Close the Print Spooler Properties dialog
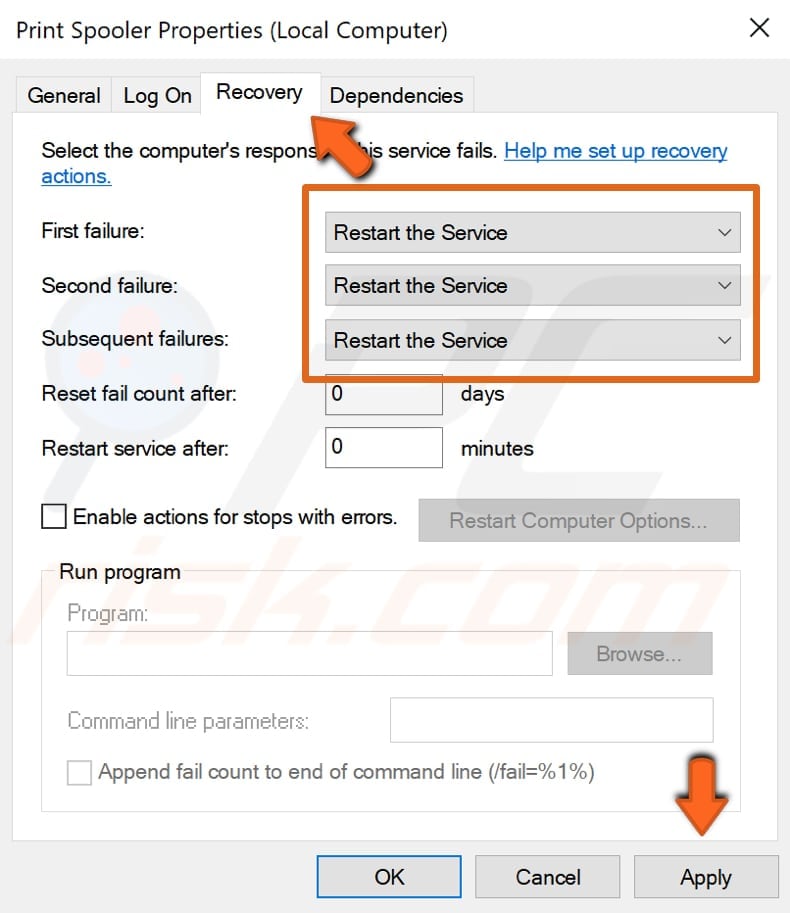This screenshot has width=790, height=913. pyautogui.click(x=759, y=28)
